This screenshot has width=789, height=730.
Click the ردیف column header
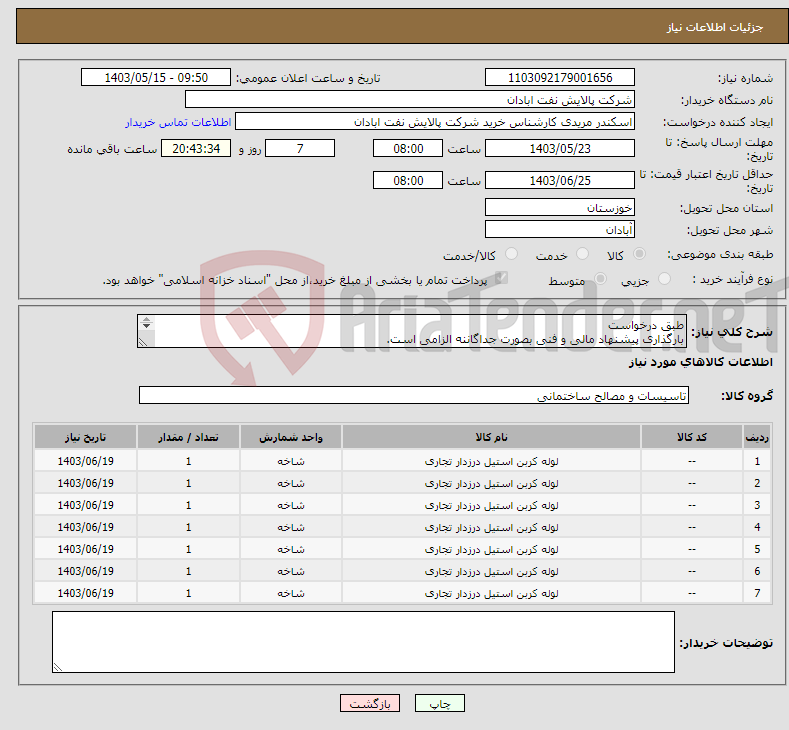tap(757, 437)
